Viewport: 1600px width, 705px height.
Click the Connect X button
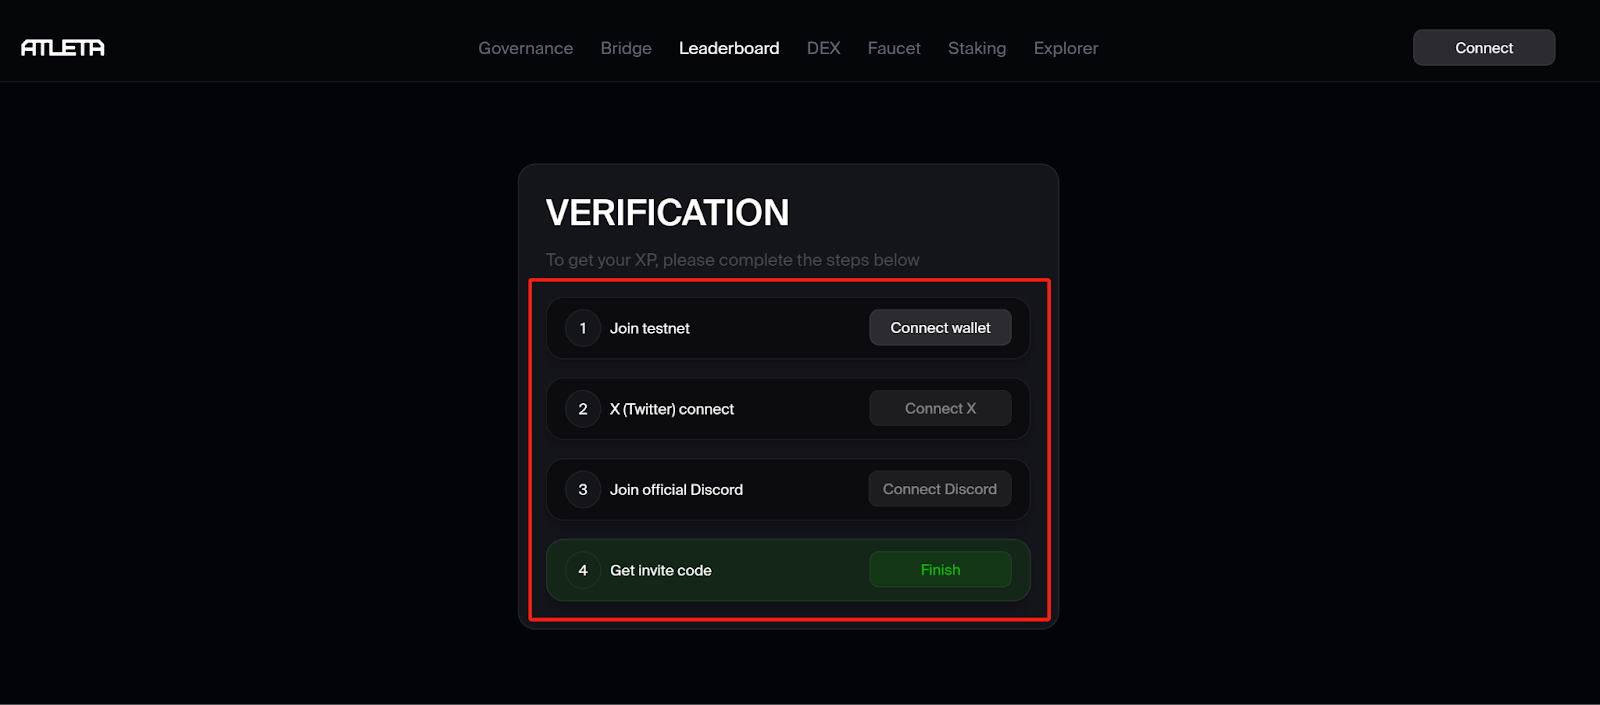[940, 408]
